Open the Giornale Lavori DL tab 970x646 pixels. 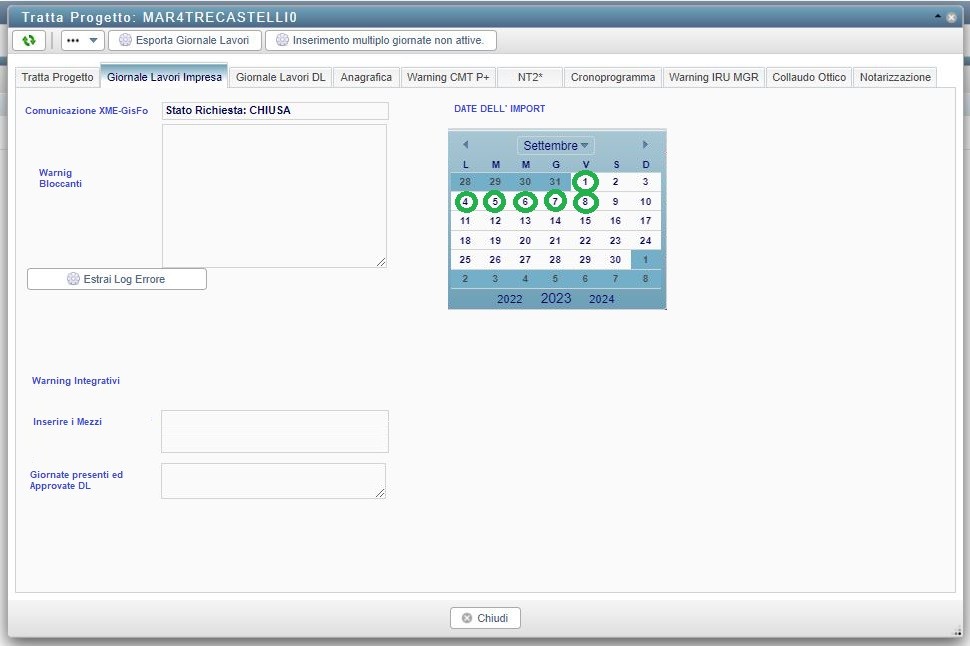[x=280, y=77]
